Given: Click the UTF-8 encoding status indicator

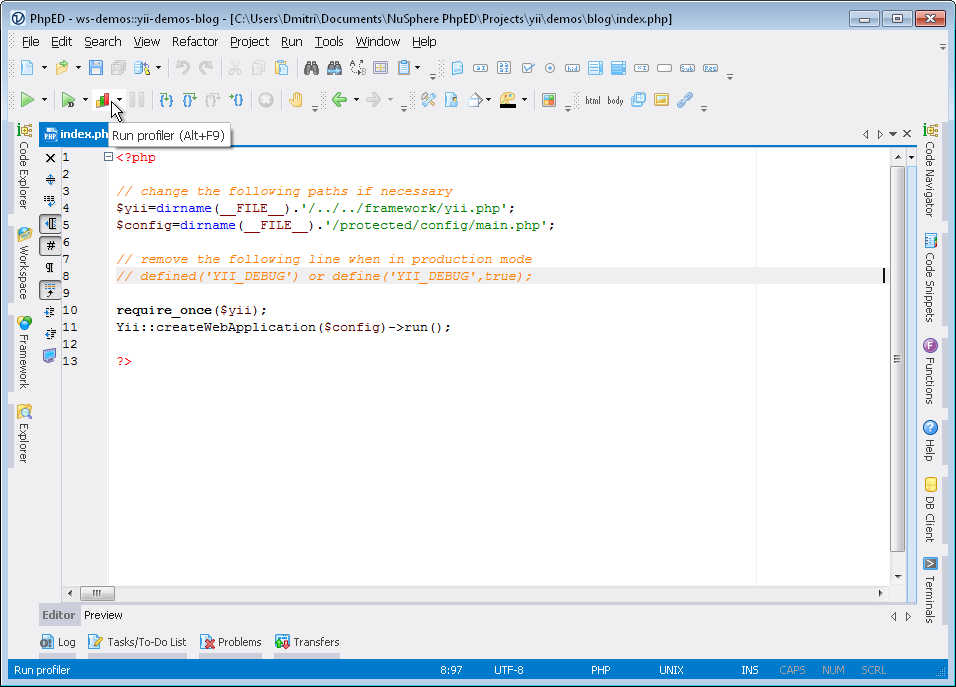Looking at the screenshot, I should pyautogui.click(x=508, y=670).
